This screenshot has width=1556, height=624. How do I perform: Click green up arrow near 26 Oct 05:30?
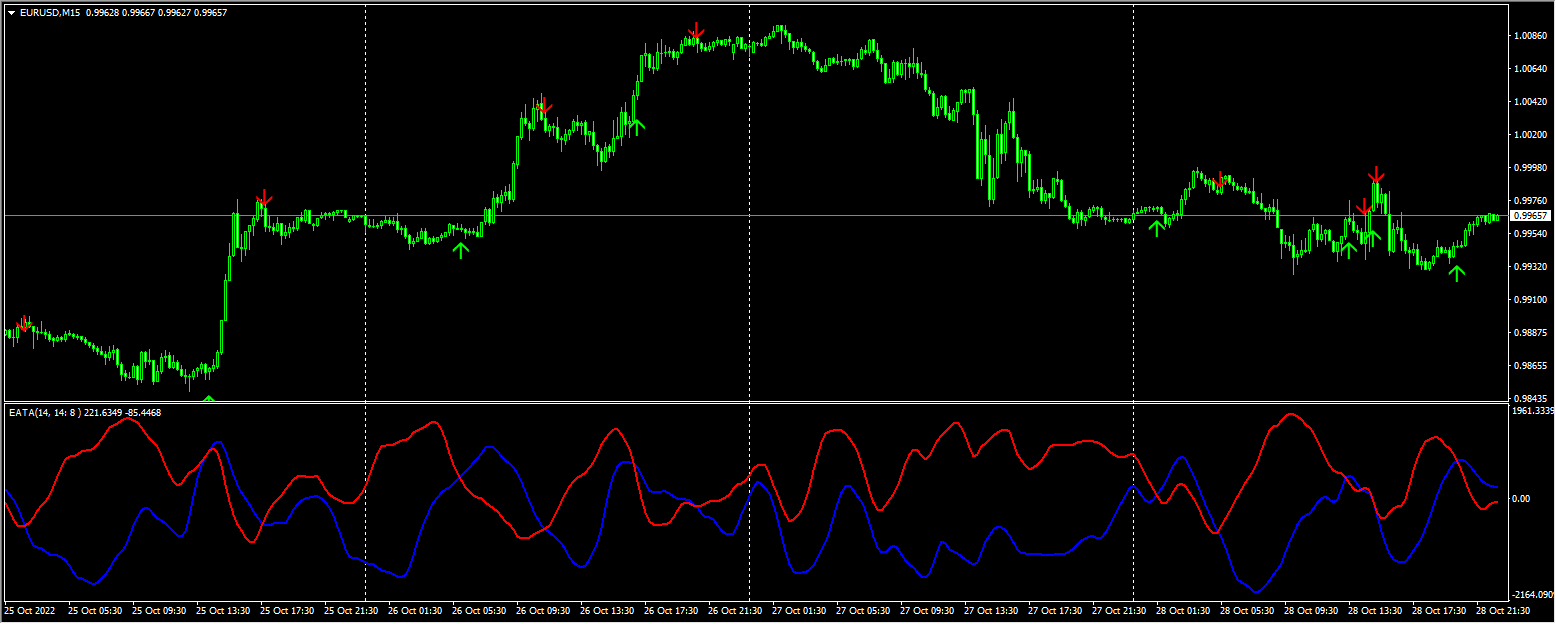pos(460,250)
